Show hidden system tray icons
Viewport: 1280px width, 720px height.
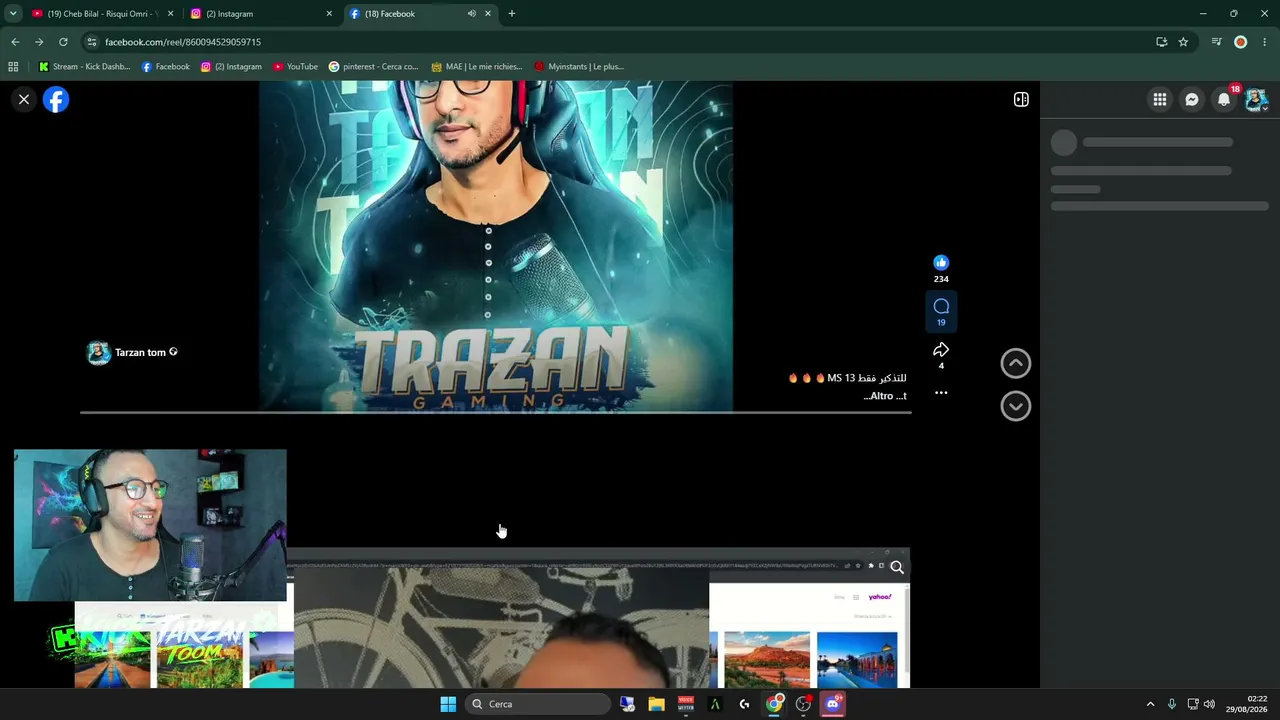pyautogui.click(x=1150, y=704)
